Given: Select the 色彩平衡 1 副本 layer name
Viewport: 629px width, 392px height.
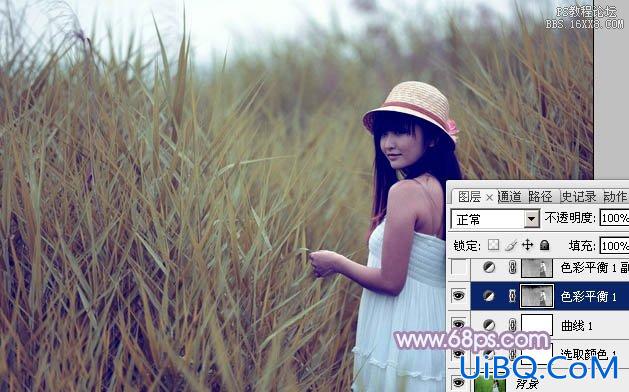Looking at the screenshot, I should click(595, 268).
